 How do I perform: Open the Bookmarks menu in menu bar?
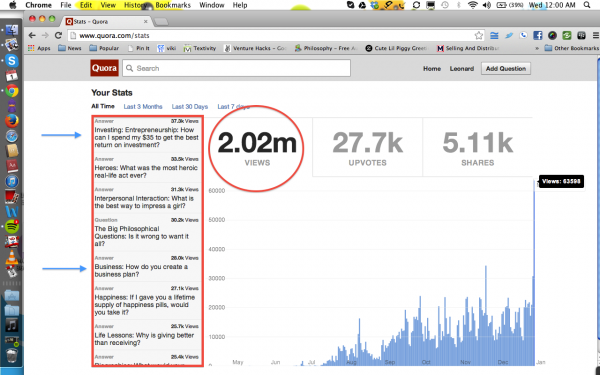click(x=173, y=5)
